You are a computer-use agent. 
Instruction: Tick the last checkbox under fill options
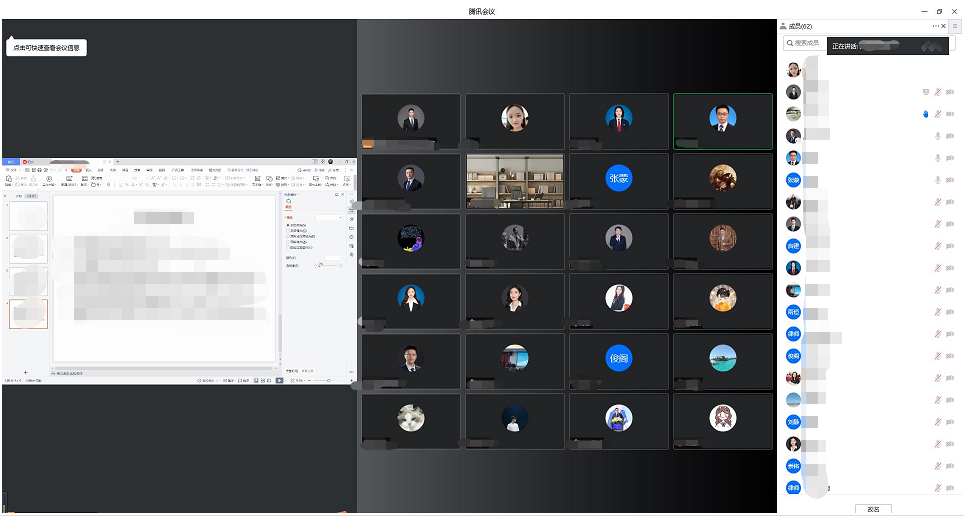[x=288, y=246]
